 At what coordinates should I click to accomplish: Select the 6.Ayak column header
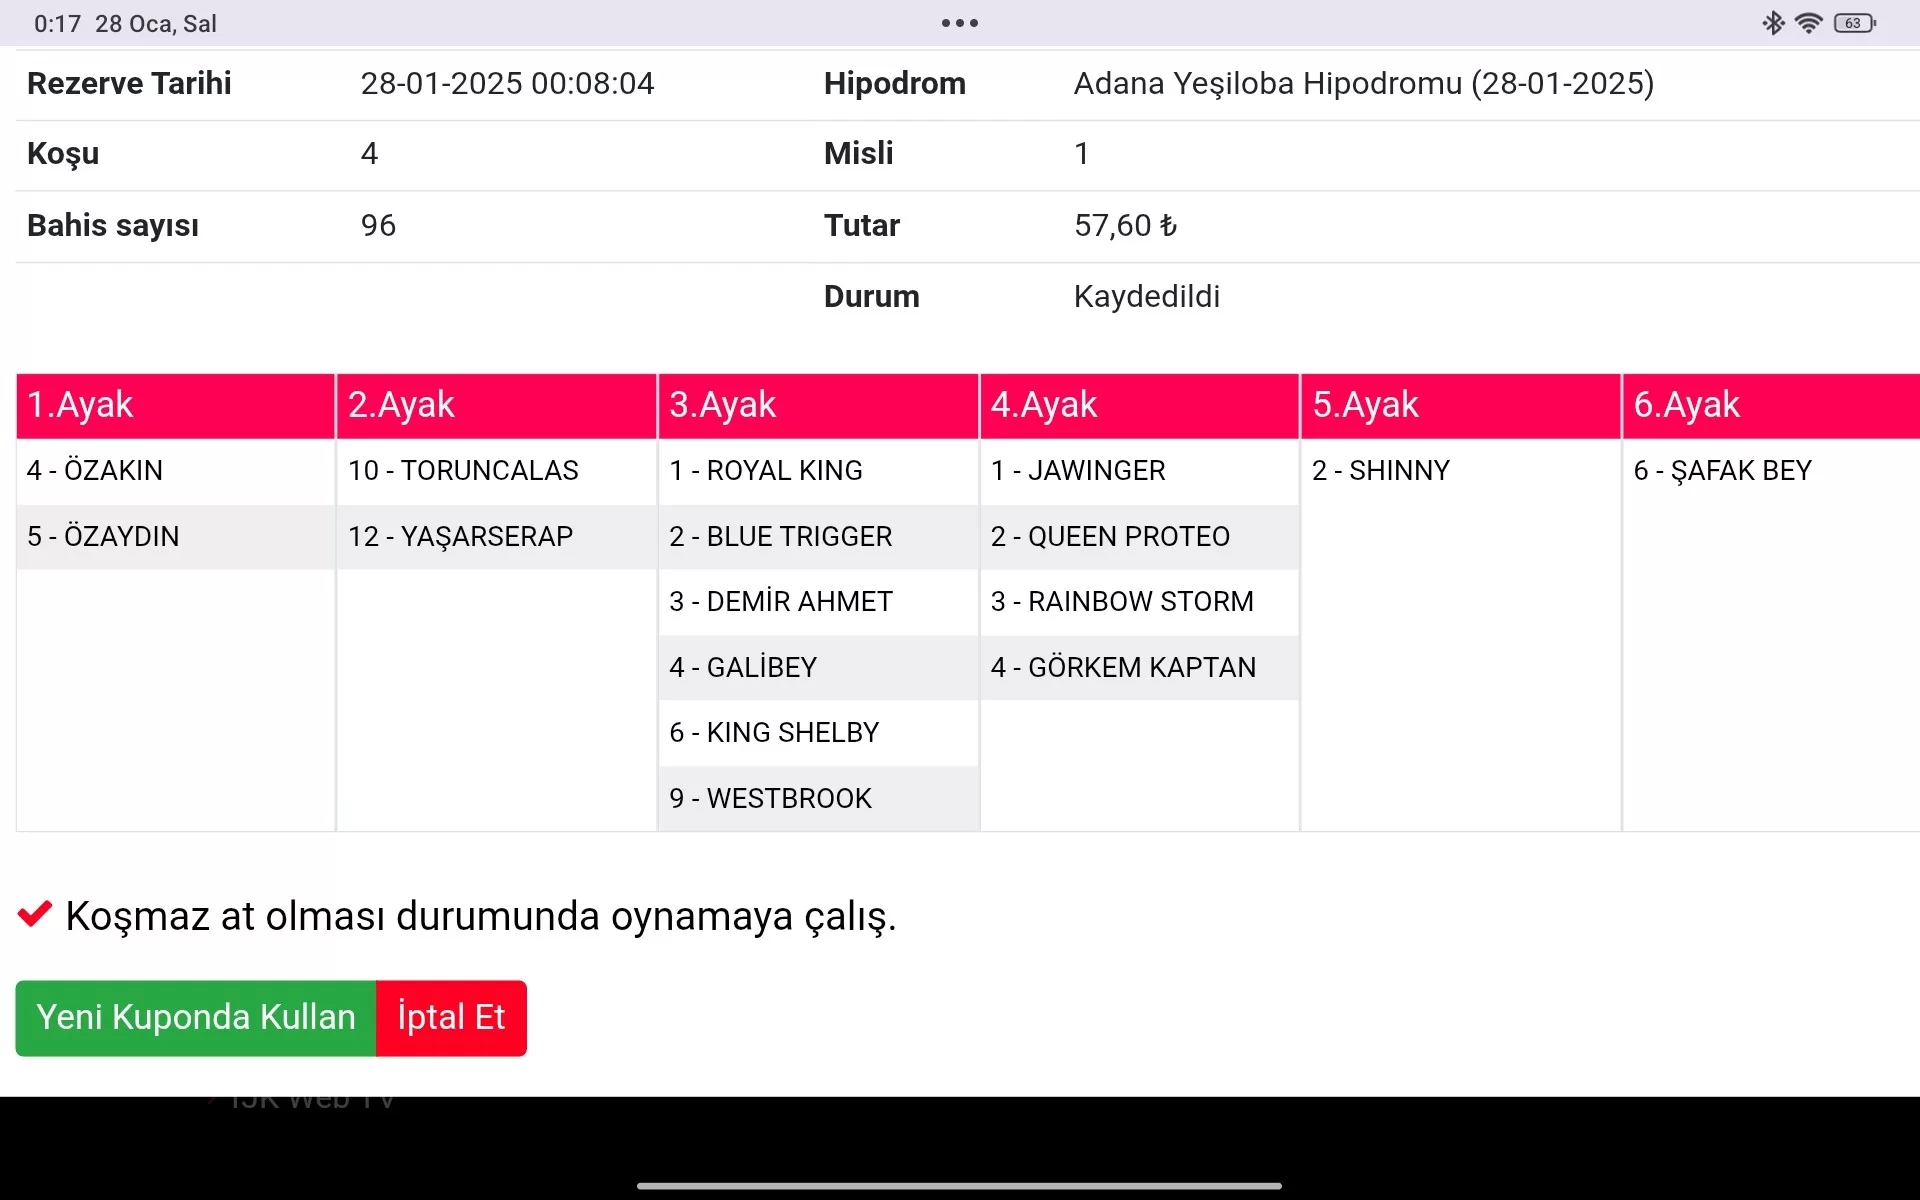[x=1770, y=405]
